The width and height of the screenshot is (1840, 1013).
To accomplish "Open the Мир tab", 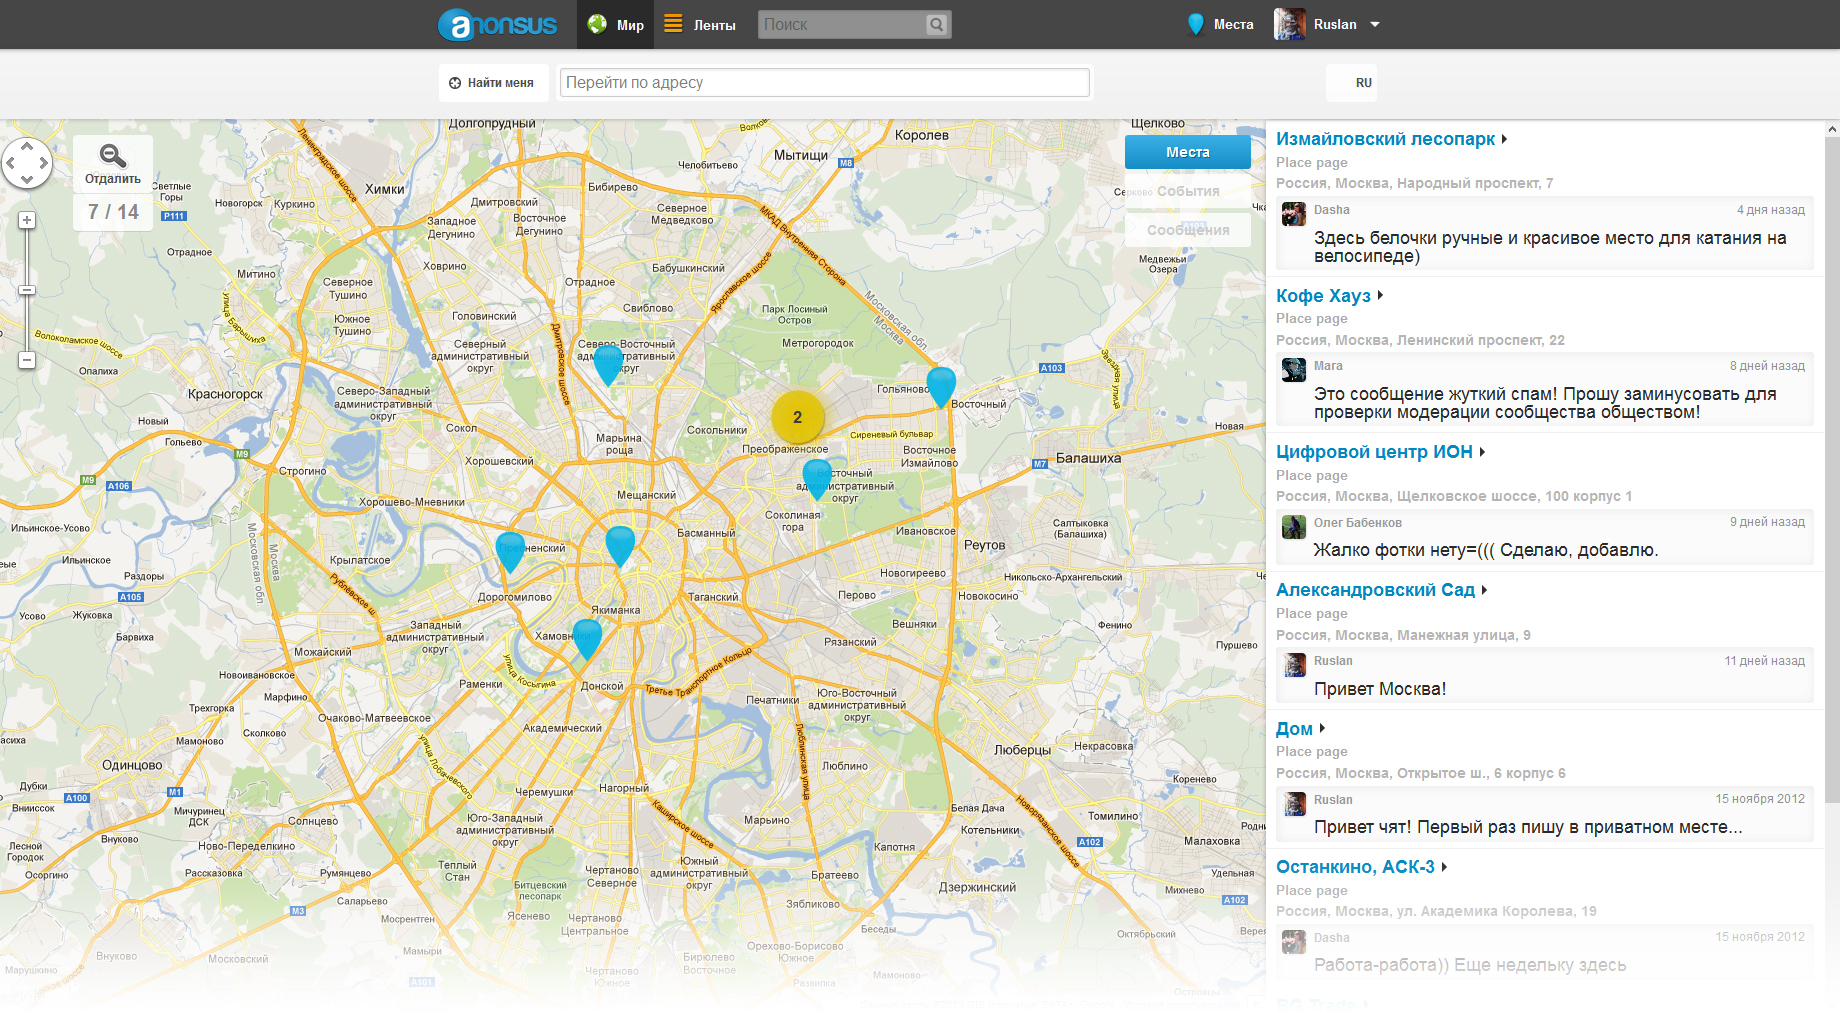I will [616, 25].
